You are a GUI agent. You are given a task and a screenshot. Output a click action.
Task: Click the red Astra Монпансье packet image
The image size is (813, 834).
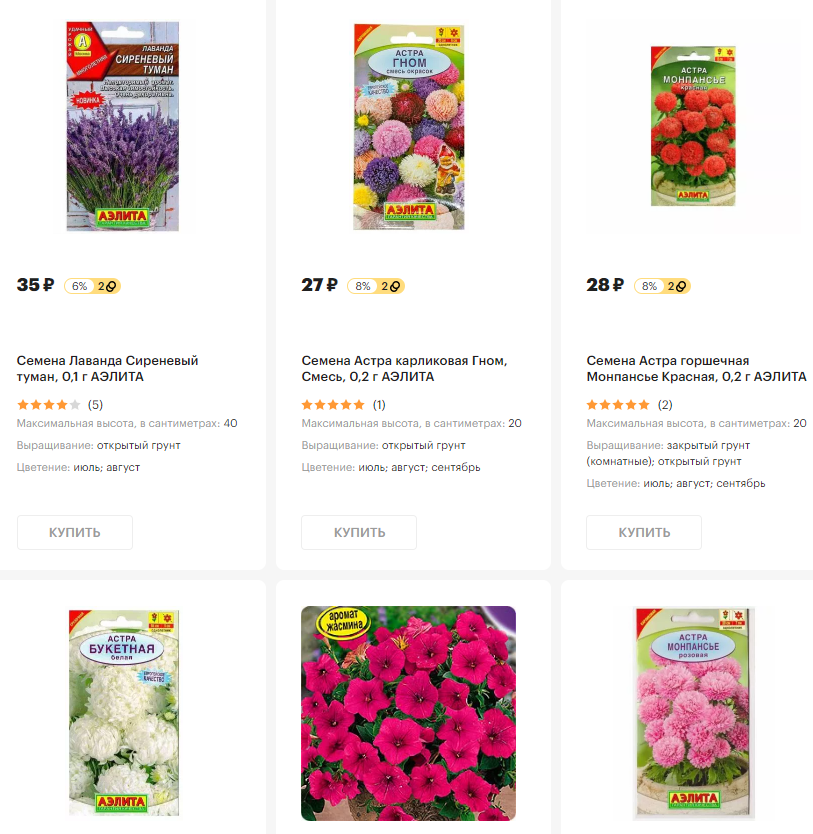click(x=693, y=126)
